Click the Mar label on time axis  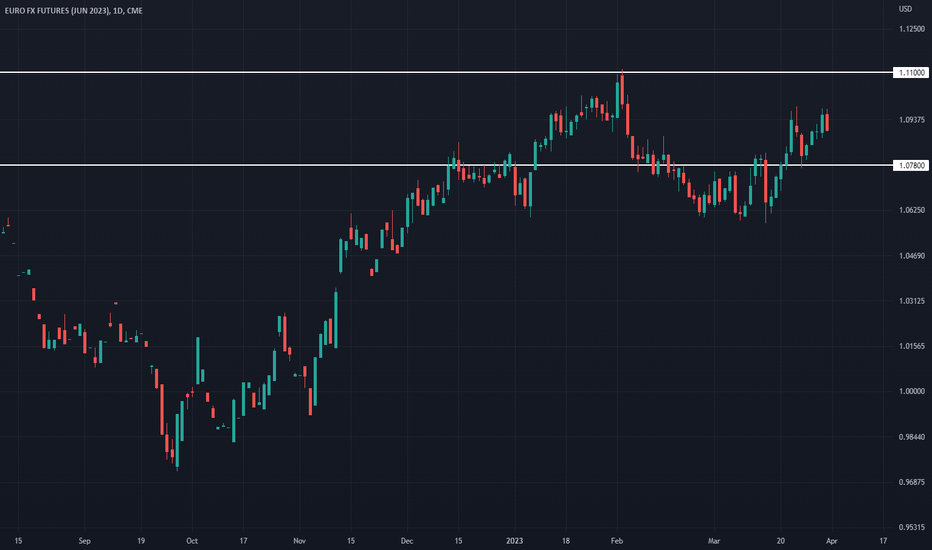tap(714, 541)
